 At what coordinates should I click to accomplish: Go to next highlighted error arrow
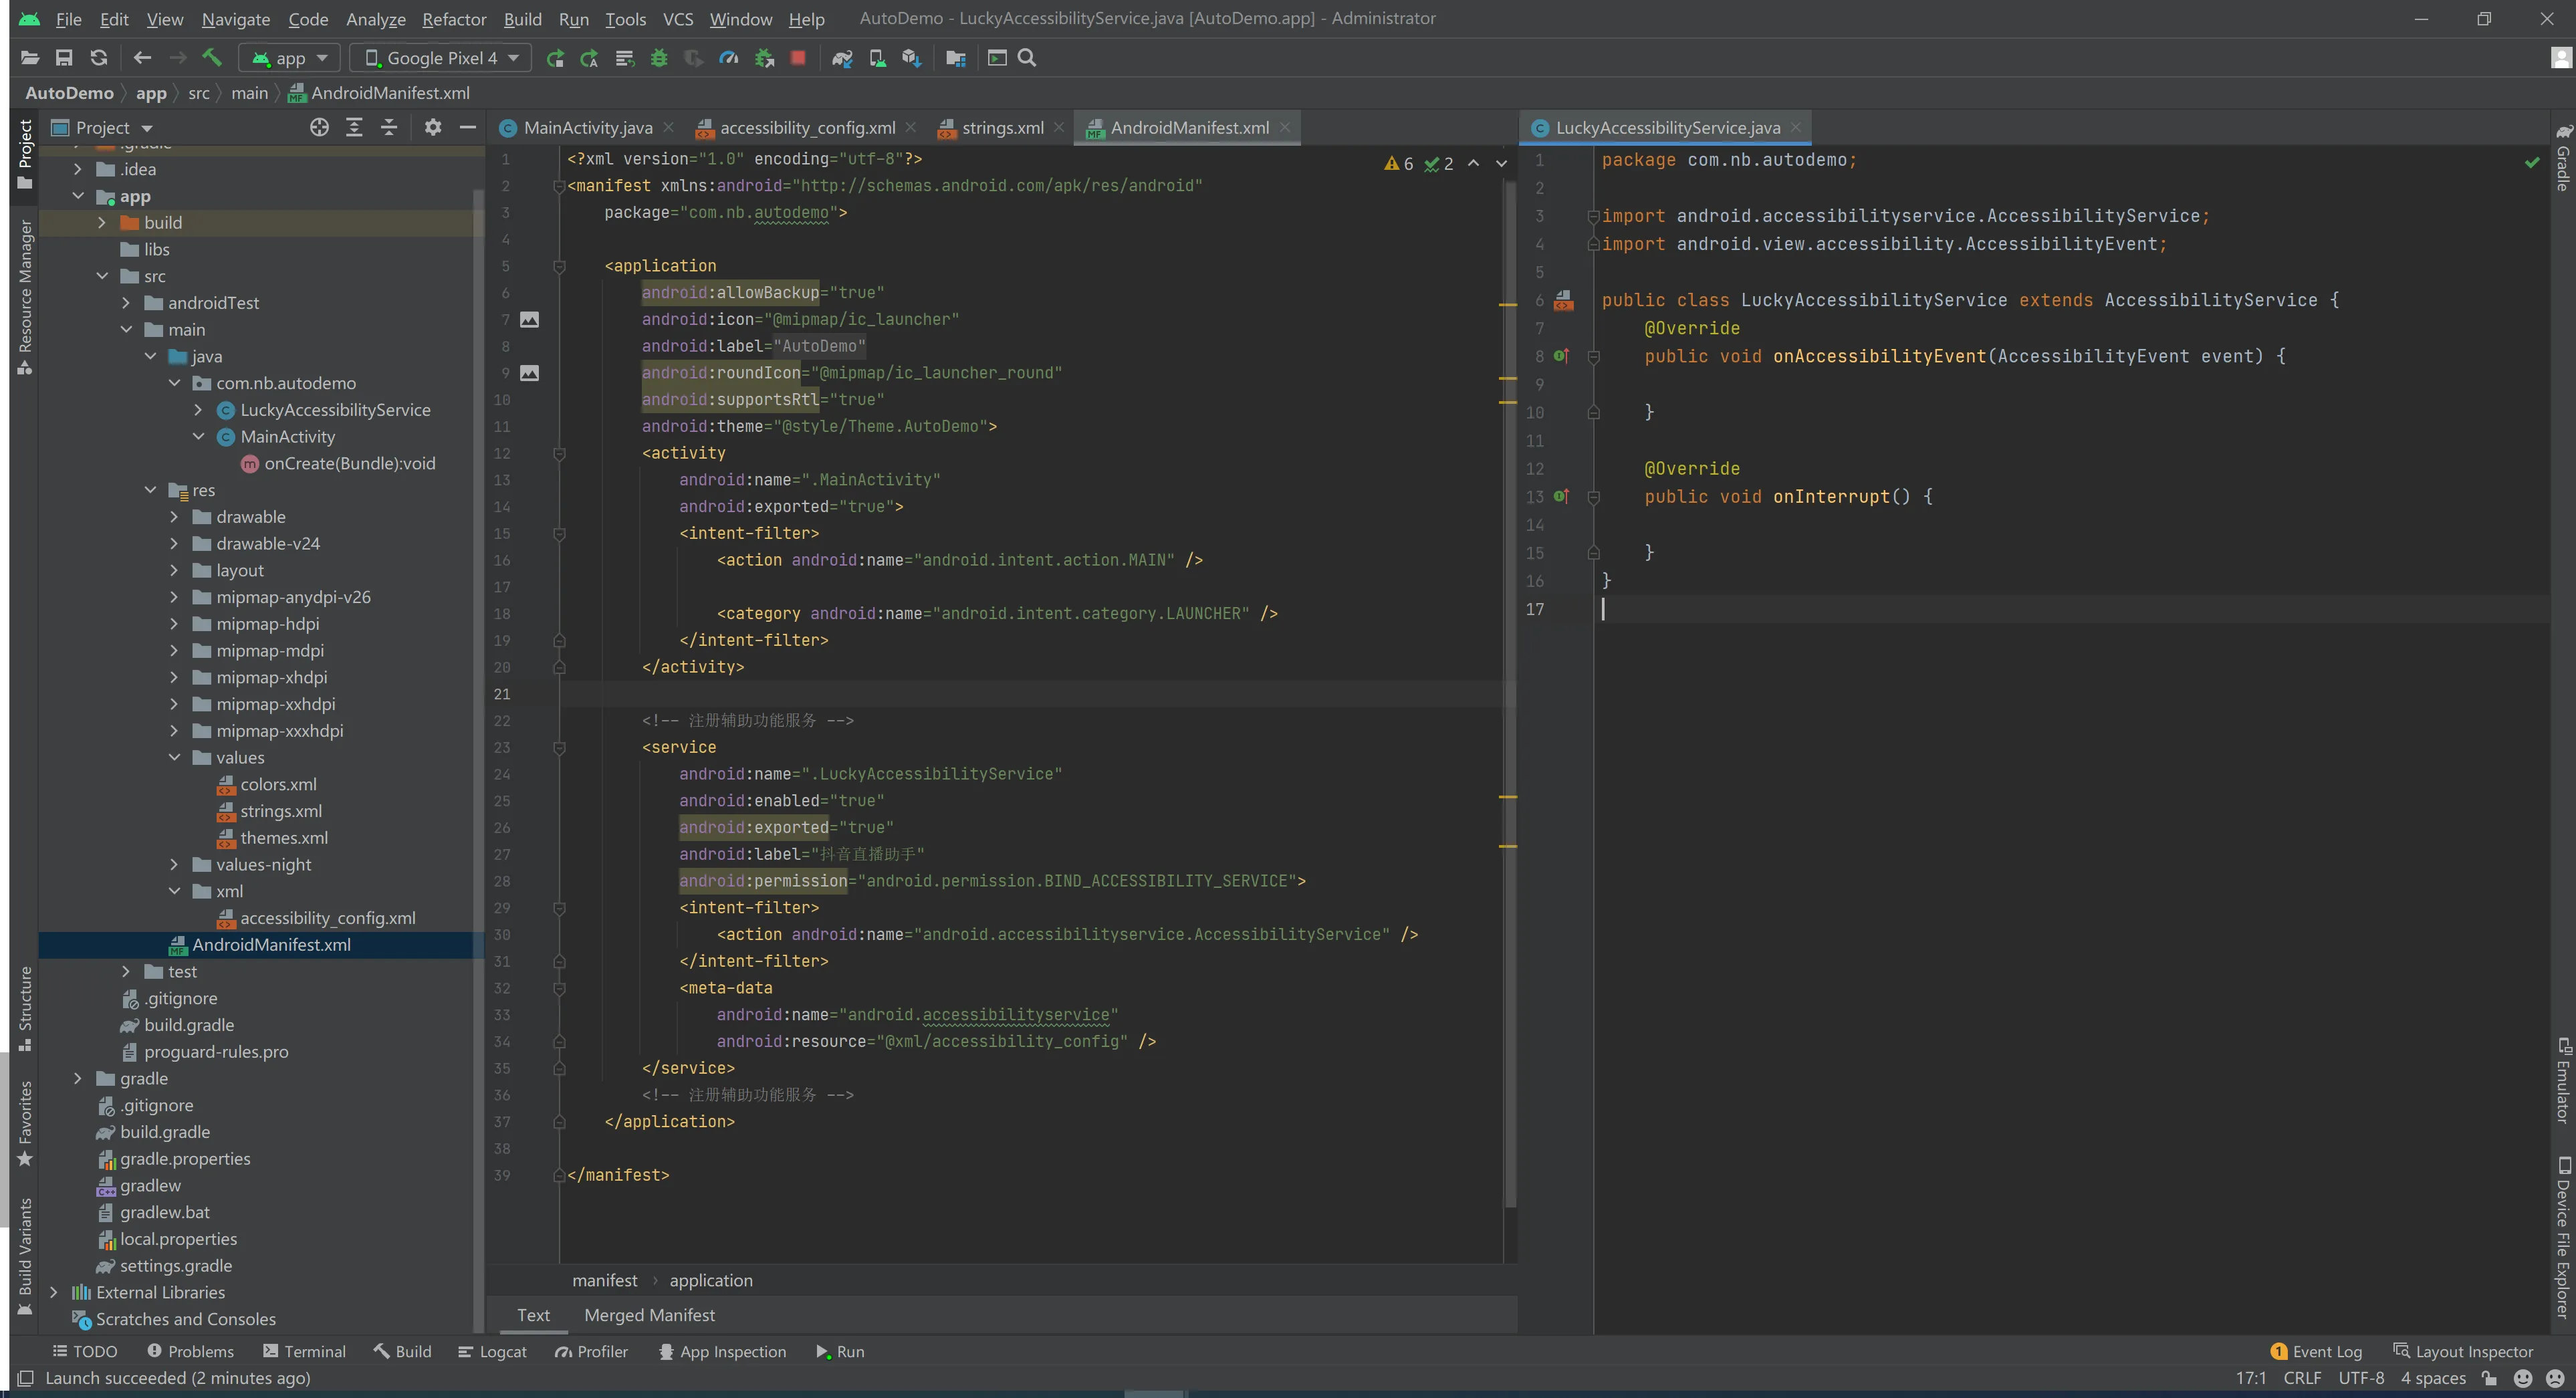[x=1501, y=164]
